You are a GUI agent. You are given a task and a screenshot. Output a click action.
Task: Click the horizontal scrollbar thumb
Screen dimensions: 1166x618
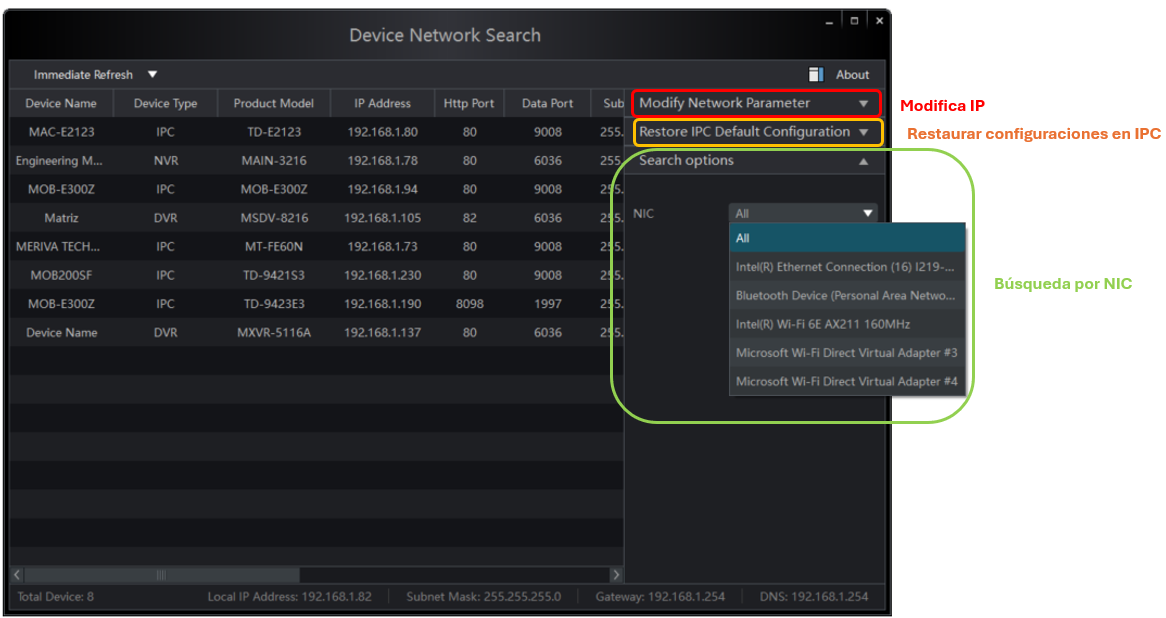tap(160, 575)
